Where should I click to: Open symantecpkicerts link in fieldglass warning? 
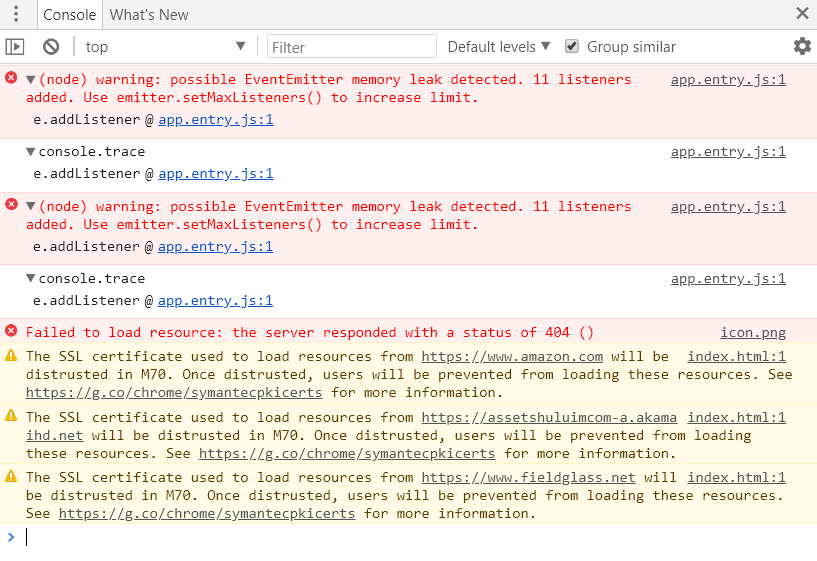(207, 513)
